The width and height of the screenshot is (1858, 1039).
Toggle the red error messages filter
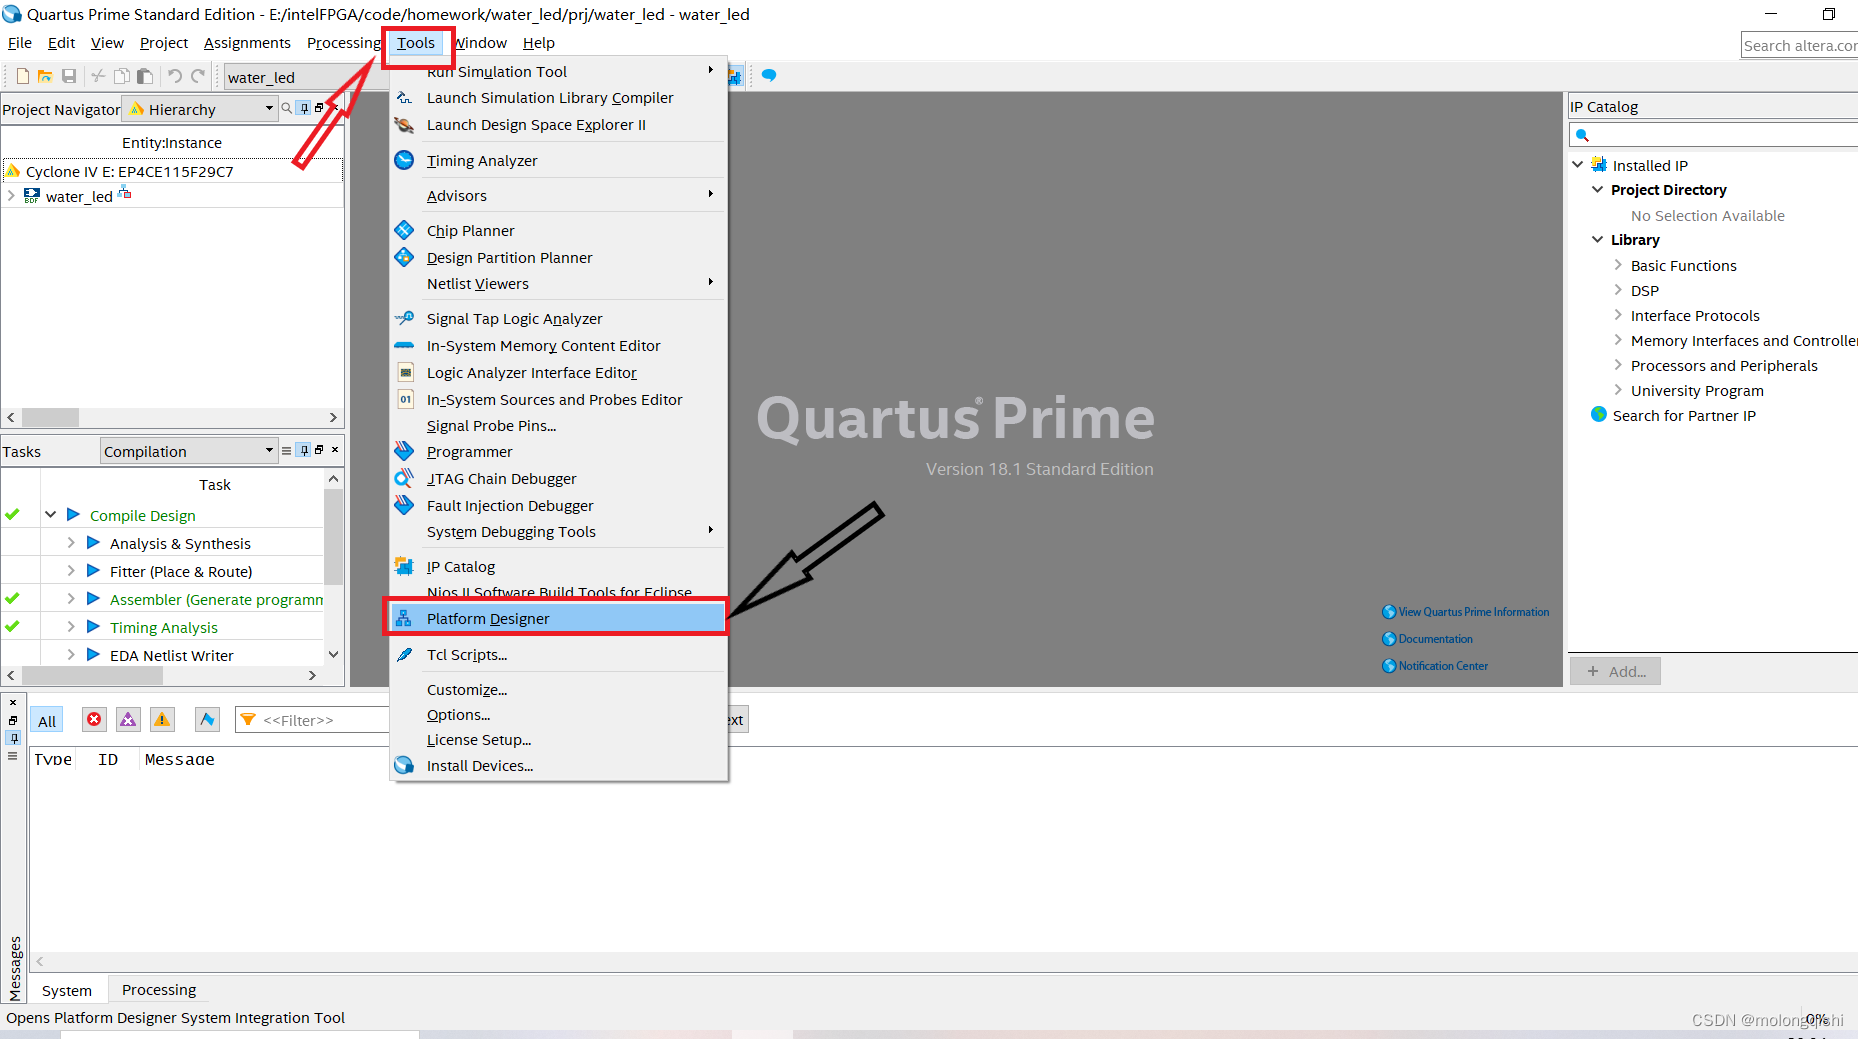click(94, 719)
